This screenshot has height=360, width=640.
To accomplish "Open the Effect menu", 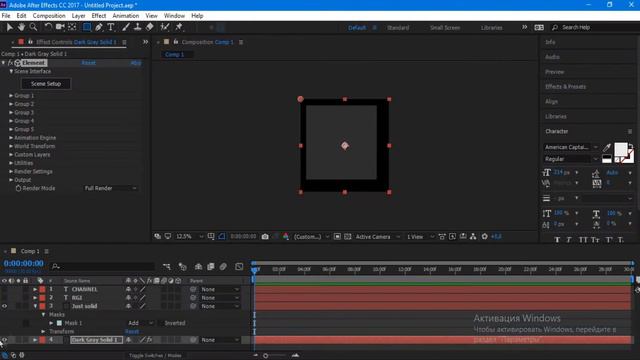I will pyautogui.click(x=99, y=16).
